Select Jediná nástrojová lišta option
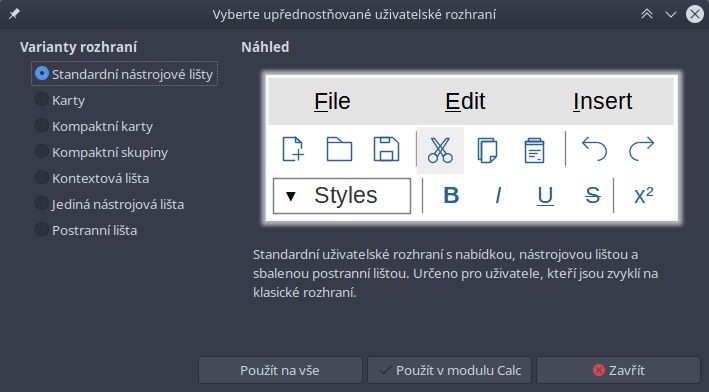The image size is (709, 392). pos(109,204)
